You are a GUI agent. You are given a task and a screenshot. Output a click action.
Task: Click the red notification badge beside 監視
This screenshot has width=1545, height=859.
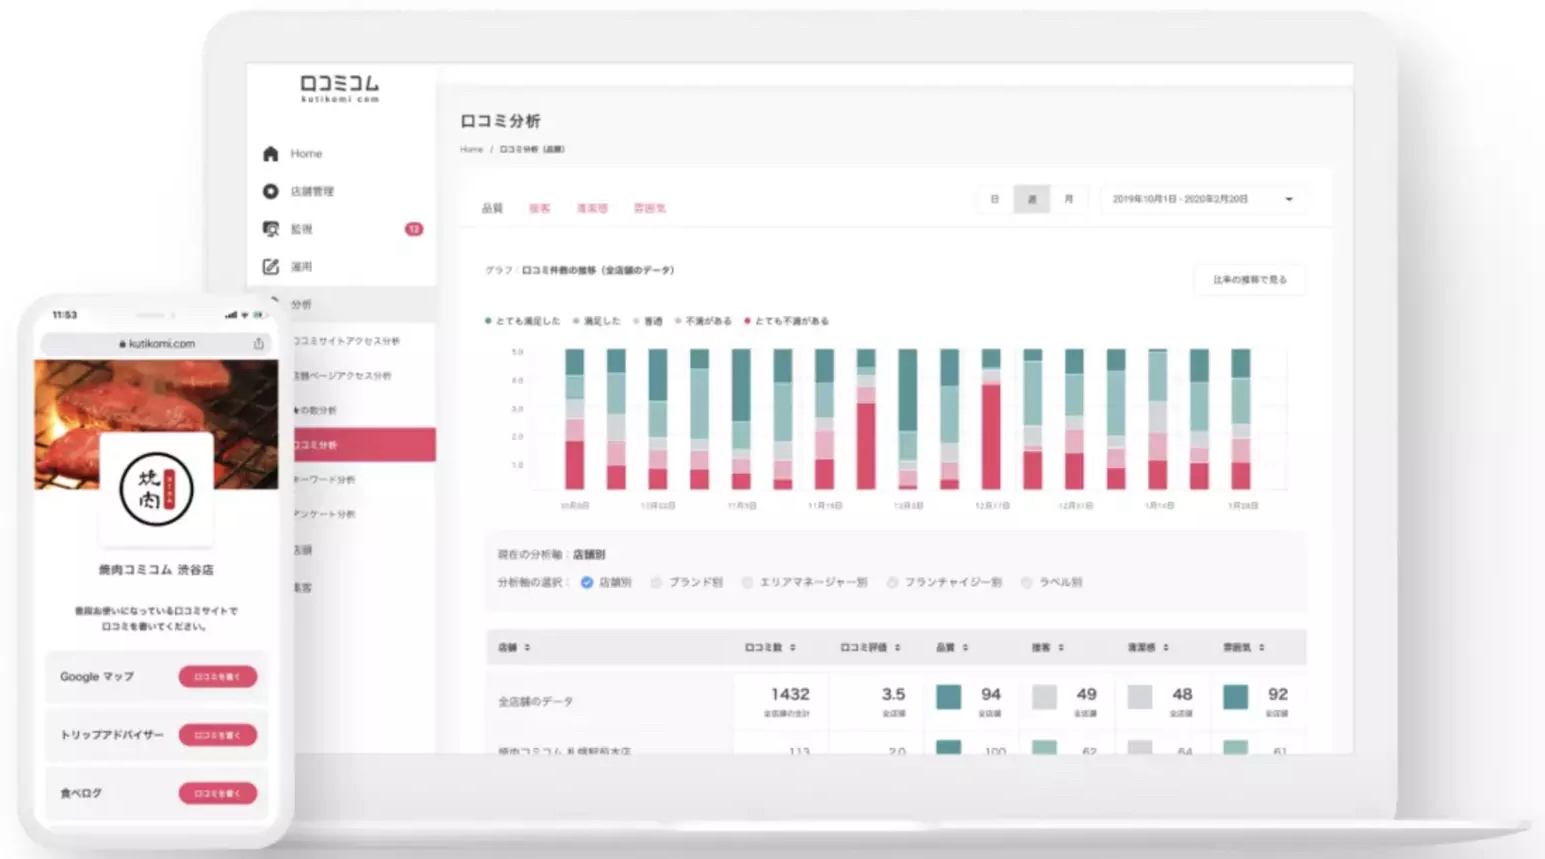413,229
